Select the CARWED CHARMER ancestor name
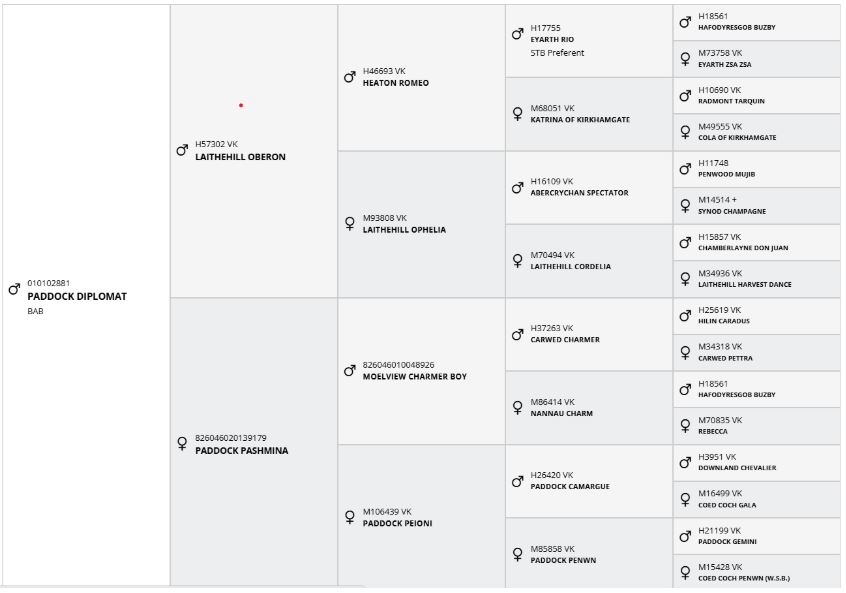Image resolution: width=846 pixels, height=593 pixels. click(565, 340)
